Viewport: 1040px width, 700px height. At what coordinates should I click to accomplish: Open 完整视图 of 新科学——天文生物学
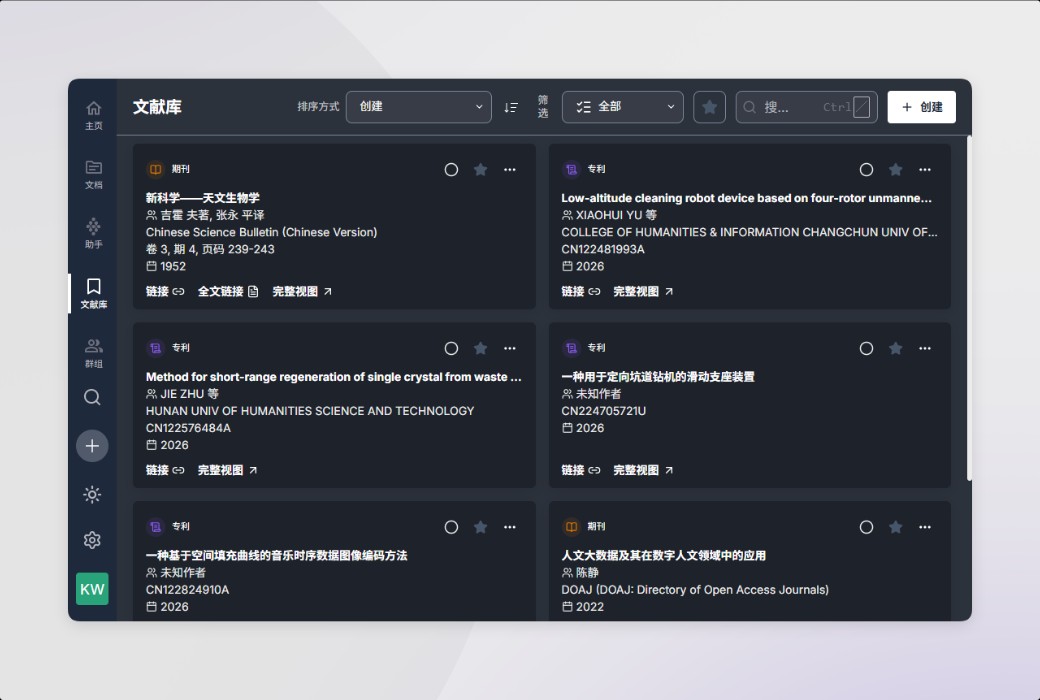tap(302, 291)
